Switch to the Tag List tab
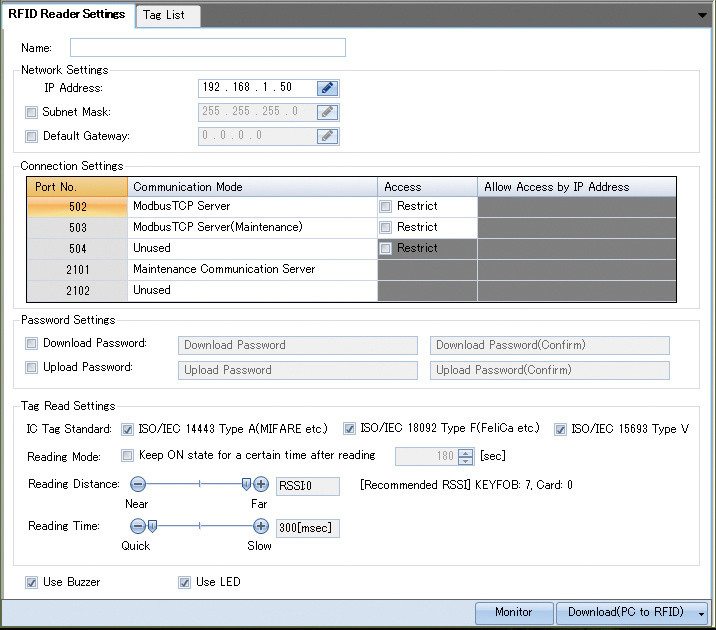The image size is (716, 630). [x=164, y=15]
